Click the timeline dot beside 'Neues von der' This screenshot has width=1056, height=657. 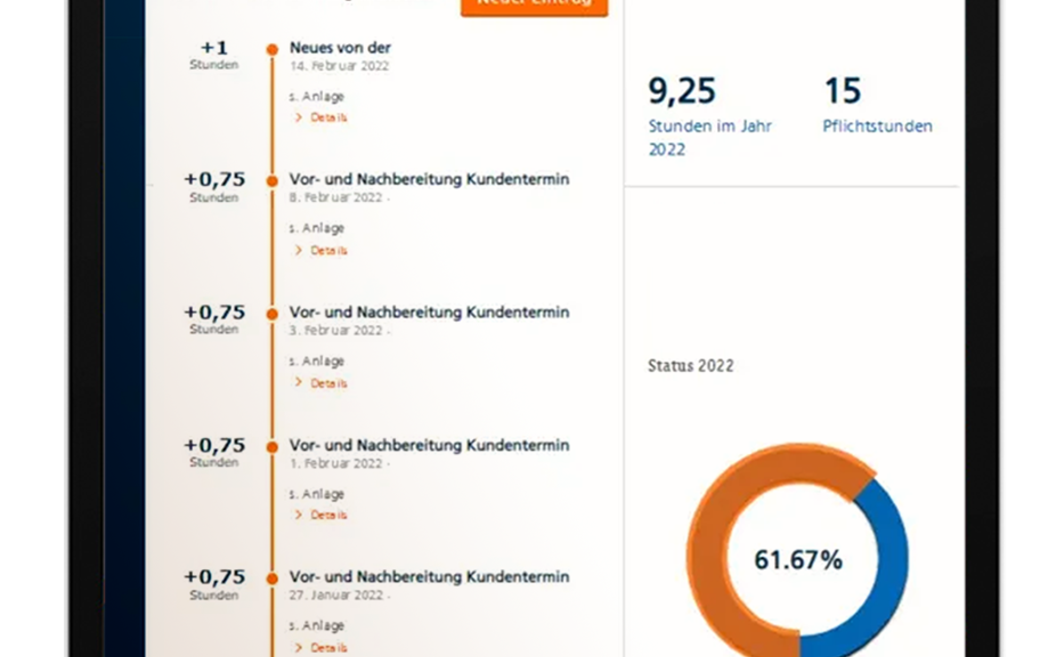(x=270, y=47)
